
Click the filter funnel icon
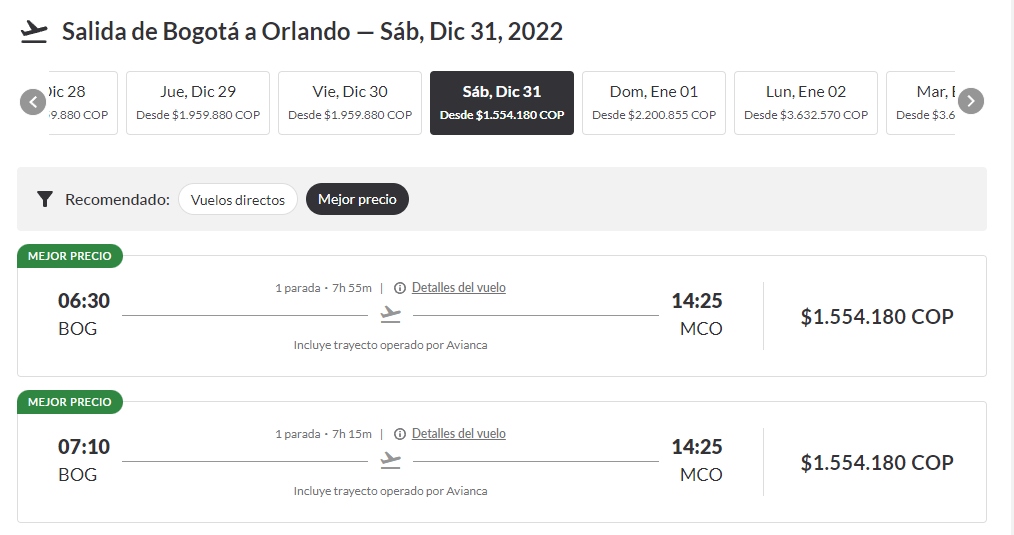coord(45,199)
